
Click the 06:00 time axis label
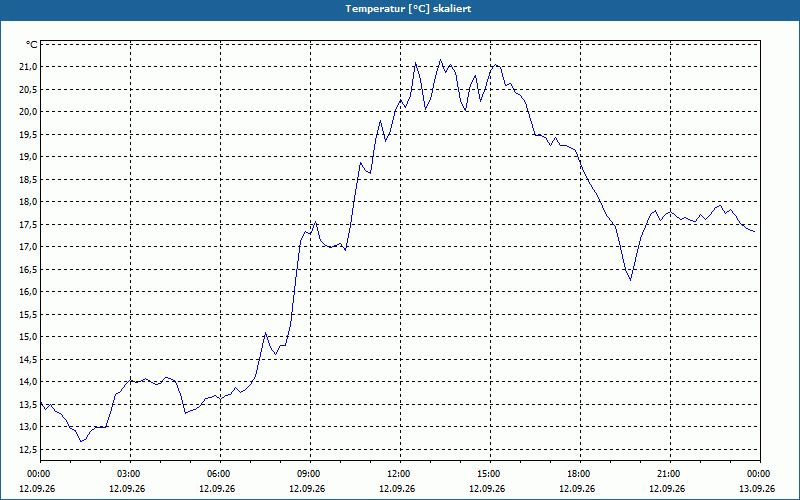point(217,474)
